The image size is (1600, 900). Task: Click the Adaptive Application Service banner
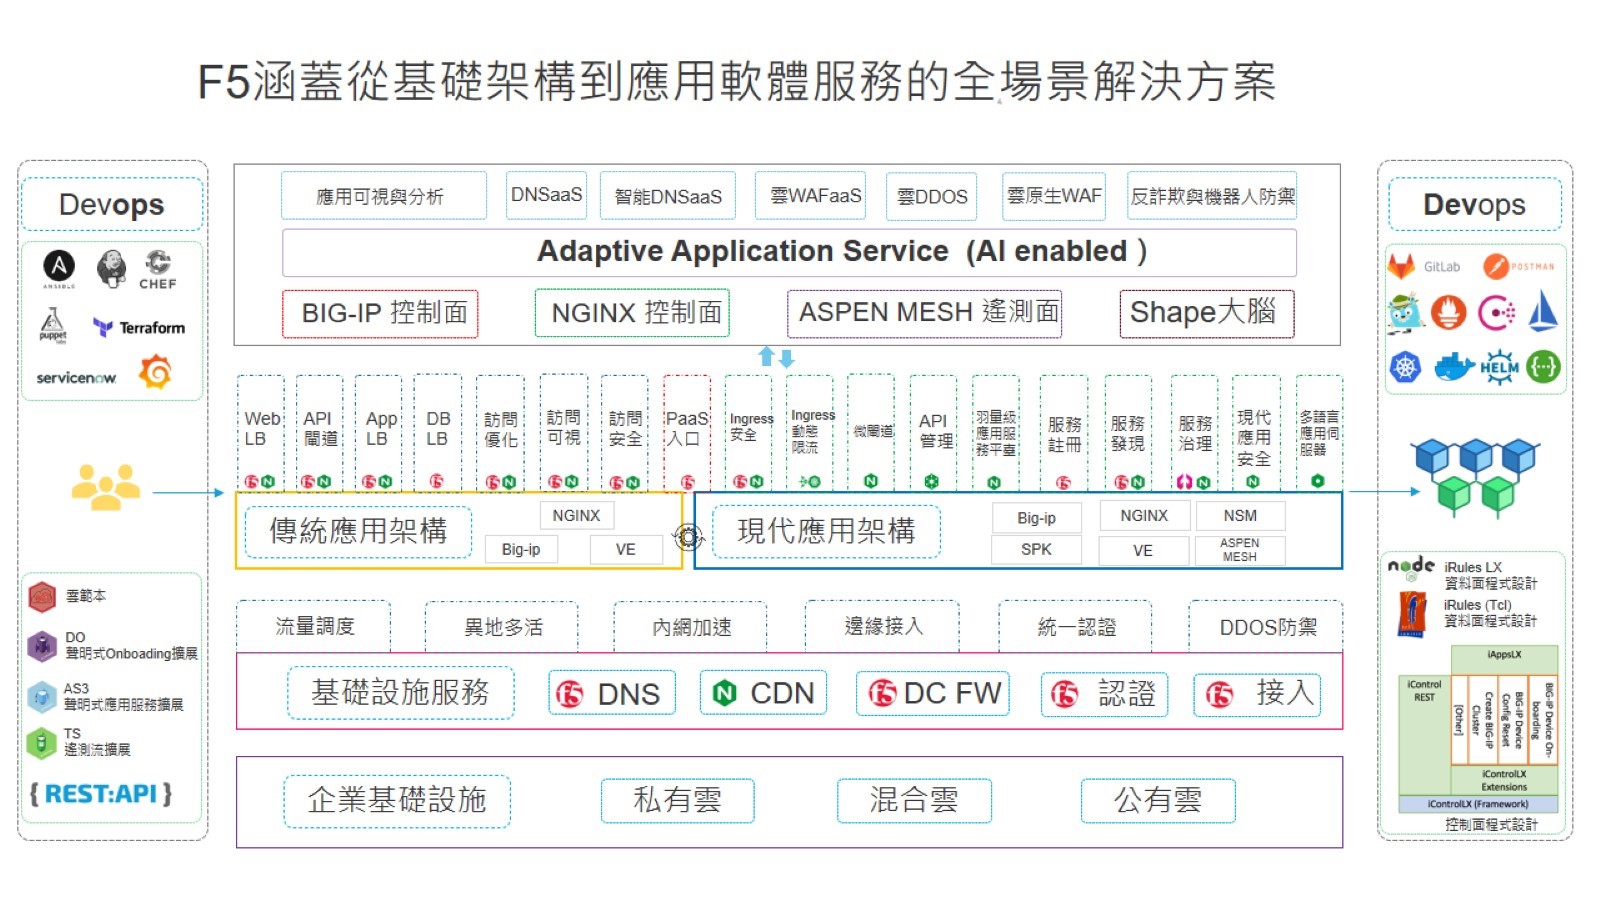(x=789, y=253)
